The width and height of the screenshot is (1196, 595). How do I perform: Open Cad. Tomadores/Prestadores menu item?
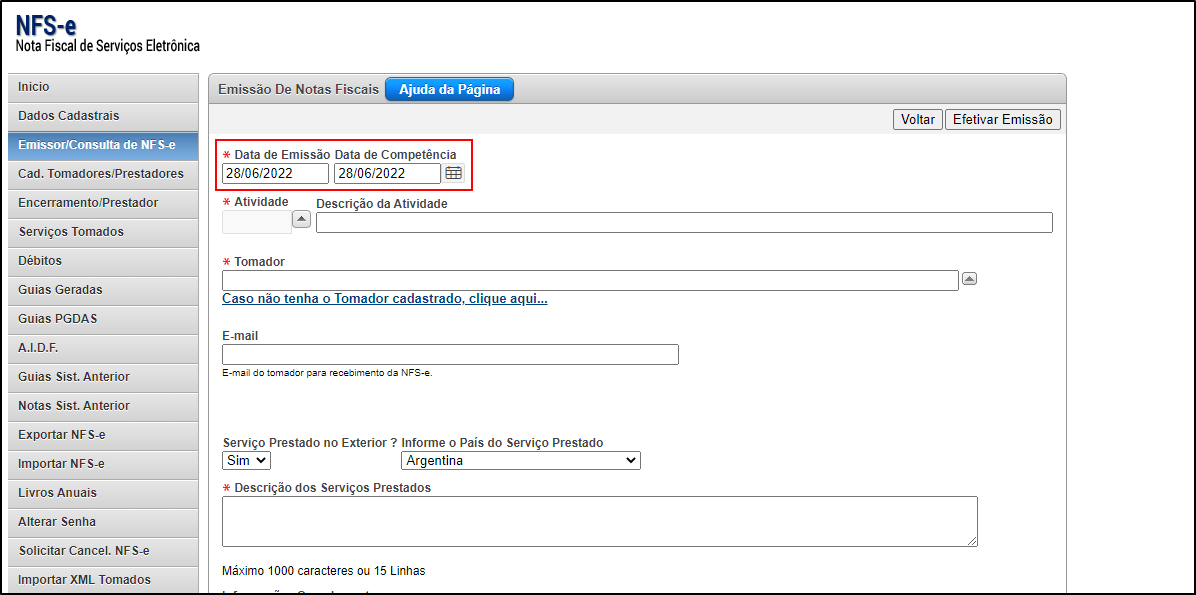click(x=100, y=174)
